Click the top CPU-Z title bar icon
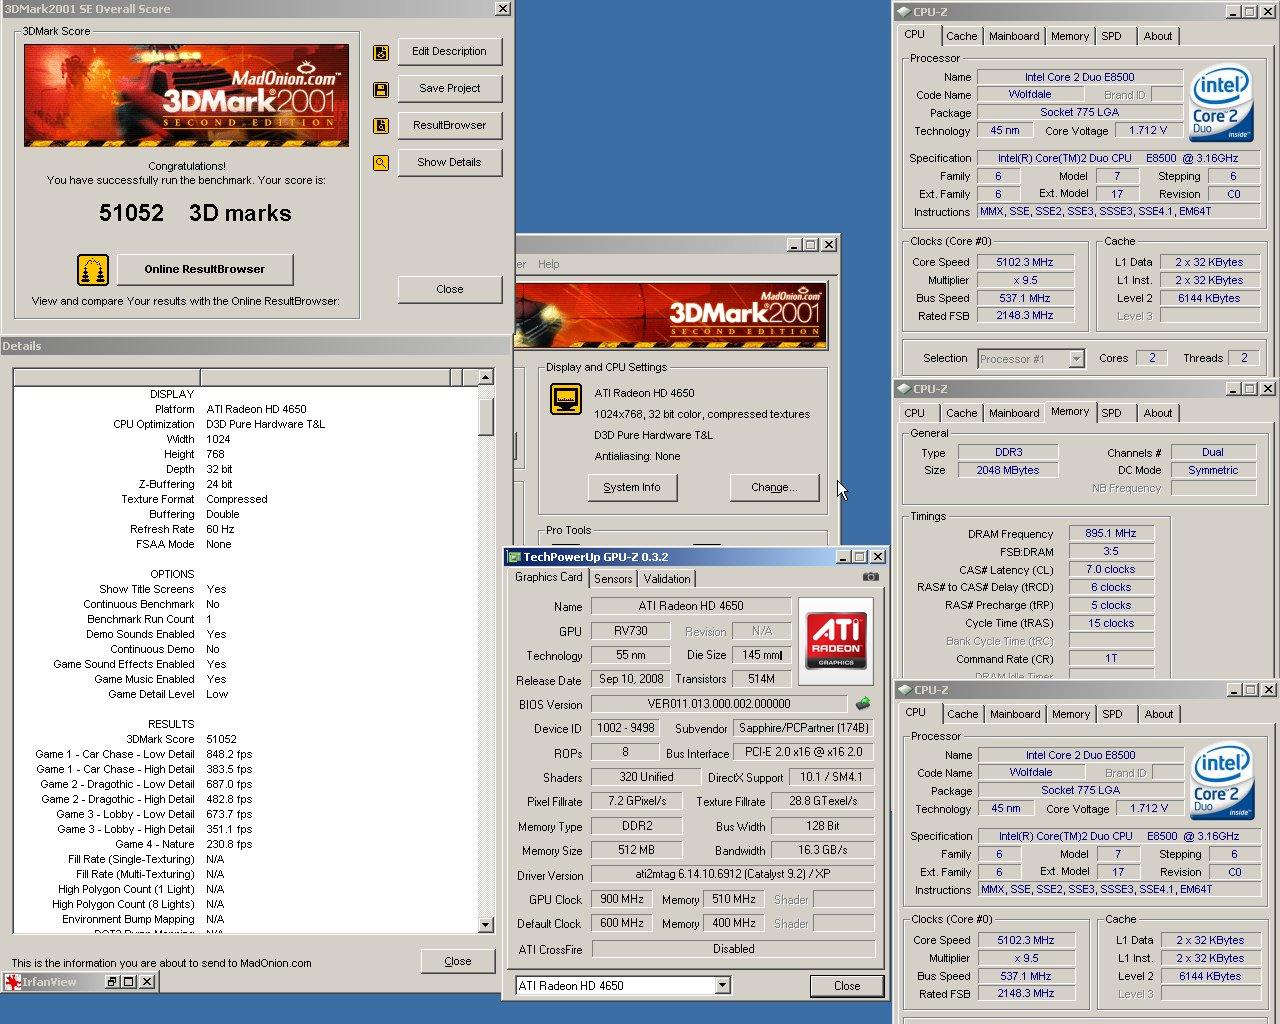1280x1024 pixels. tap(903, 12)
